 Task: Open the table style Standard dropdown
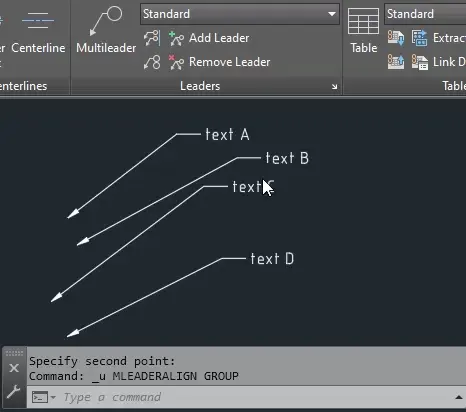(425, 14)
